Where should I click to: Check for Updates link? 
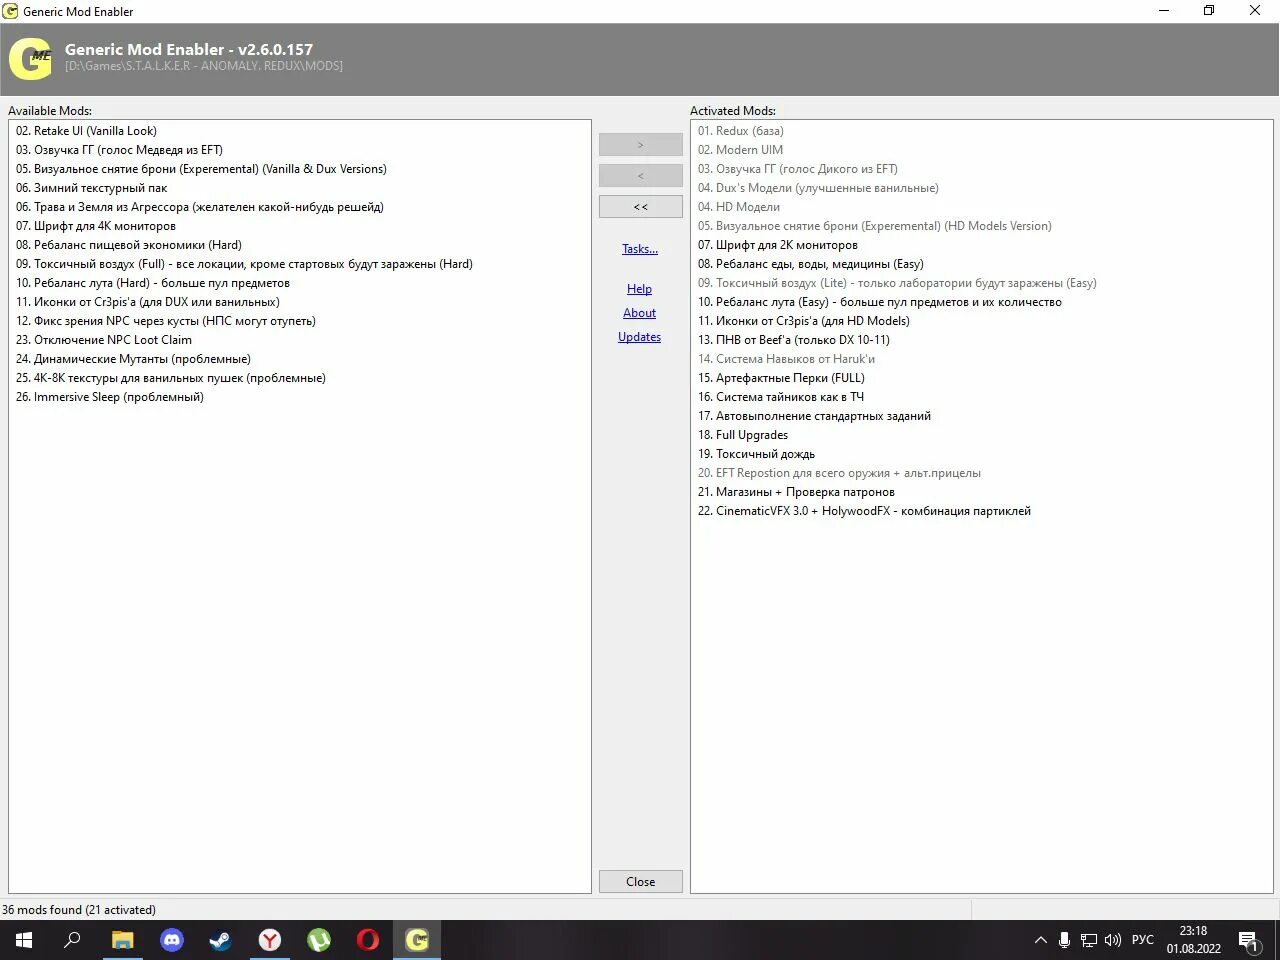640,337
